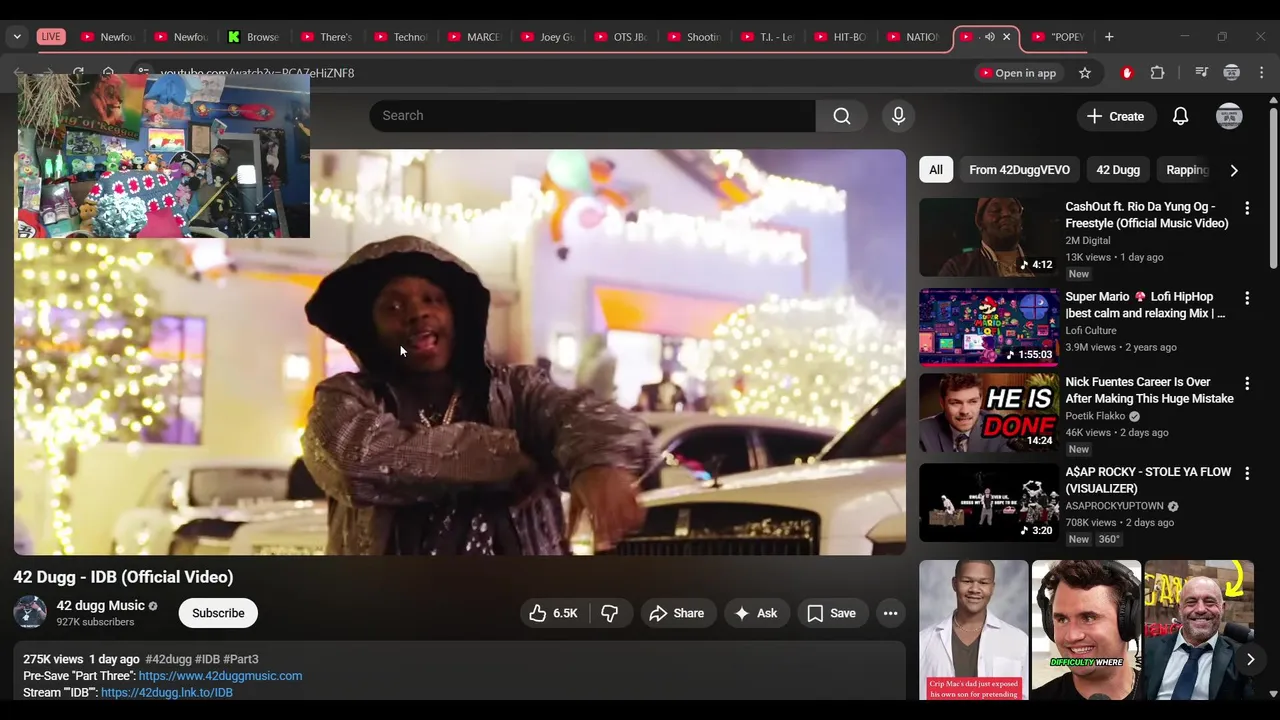Click the #42dugg hashtag
1280x720 pixels.
pos(168,659)
